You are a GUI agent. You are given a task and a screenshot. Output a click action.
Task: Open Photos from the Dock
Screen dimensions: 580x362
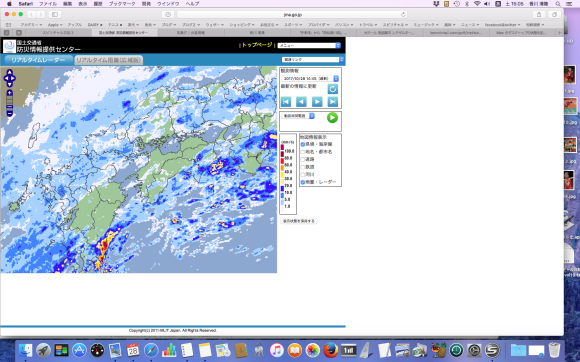pyautogui.click(x=313, y=350)
